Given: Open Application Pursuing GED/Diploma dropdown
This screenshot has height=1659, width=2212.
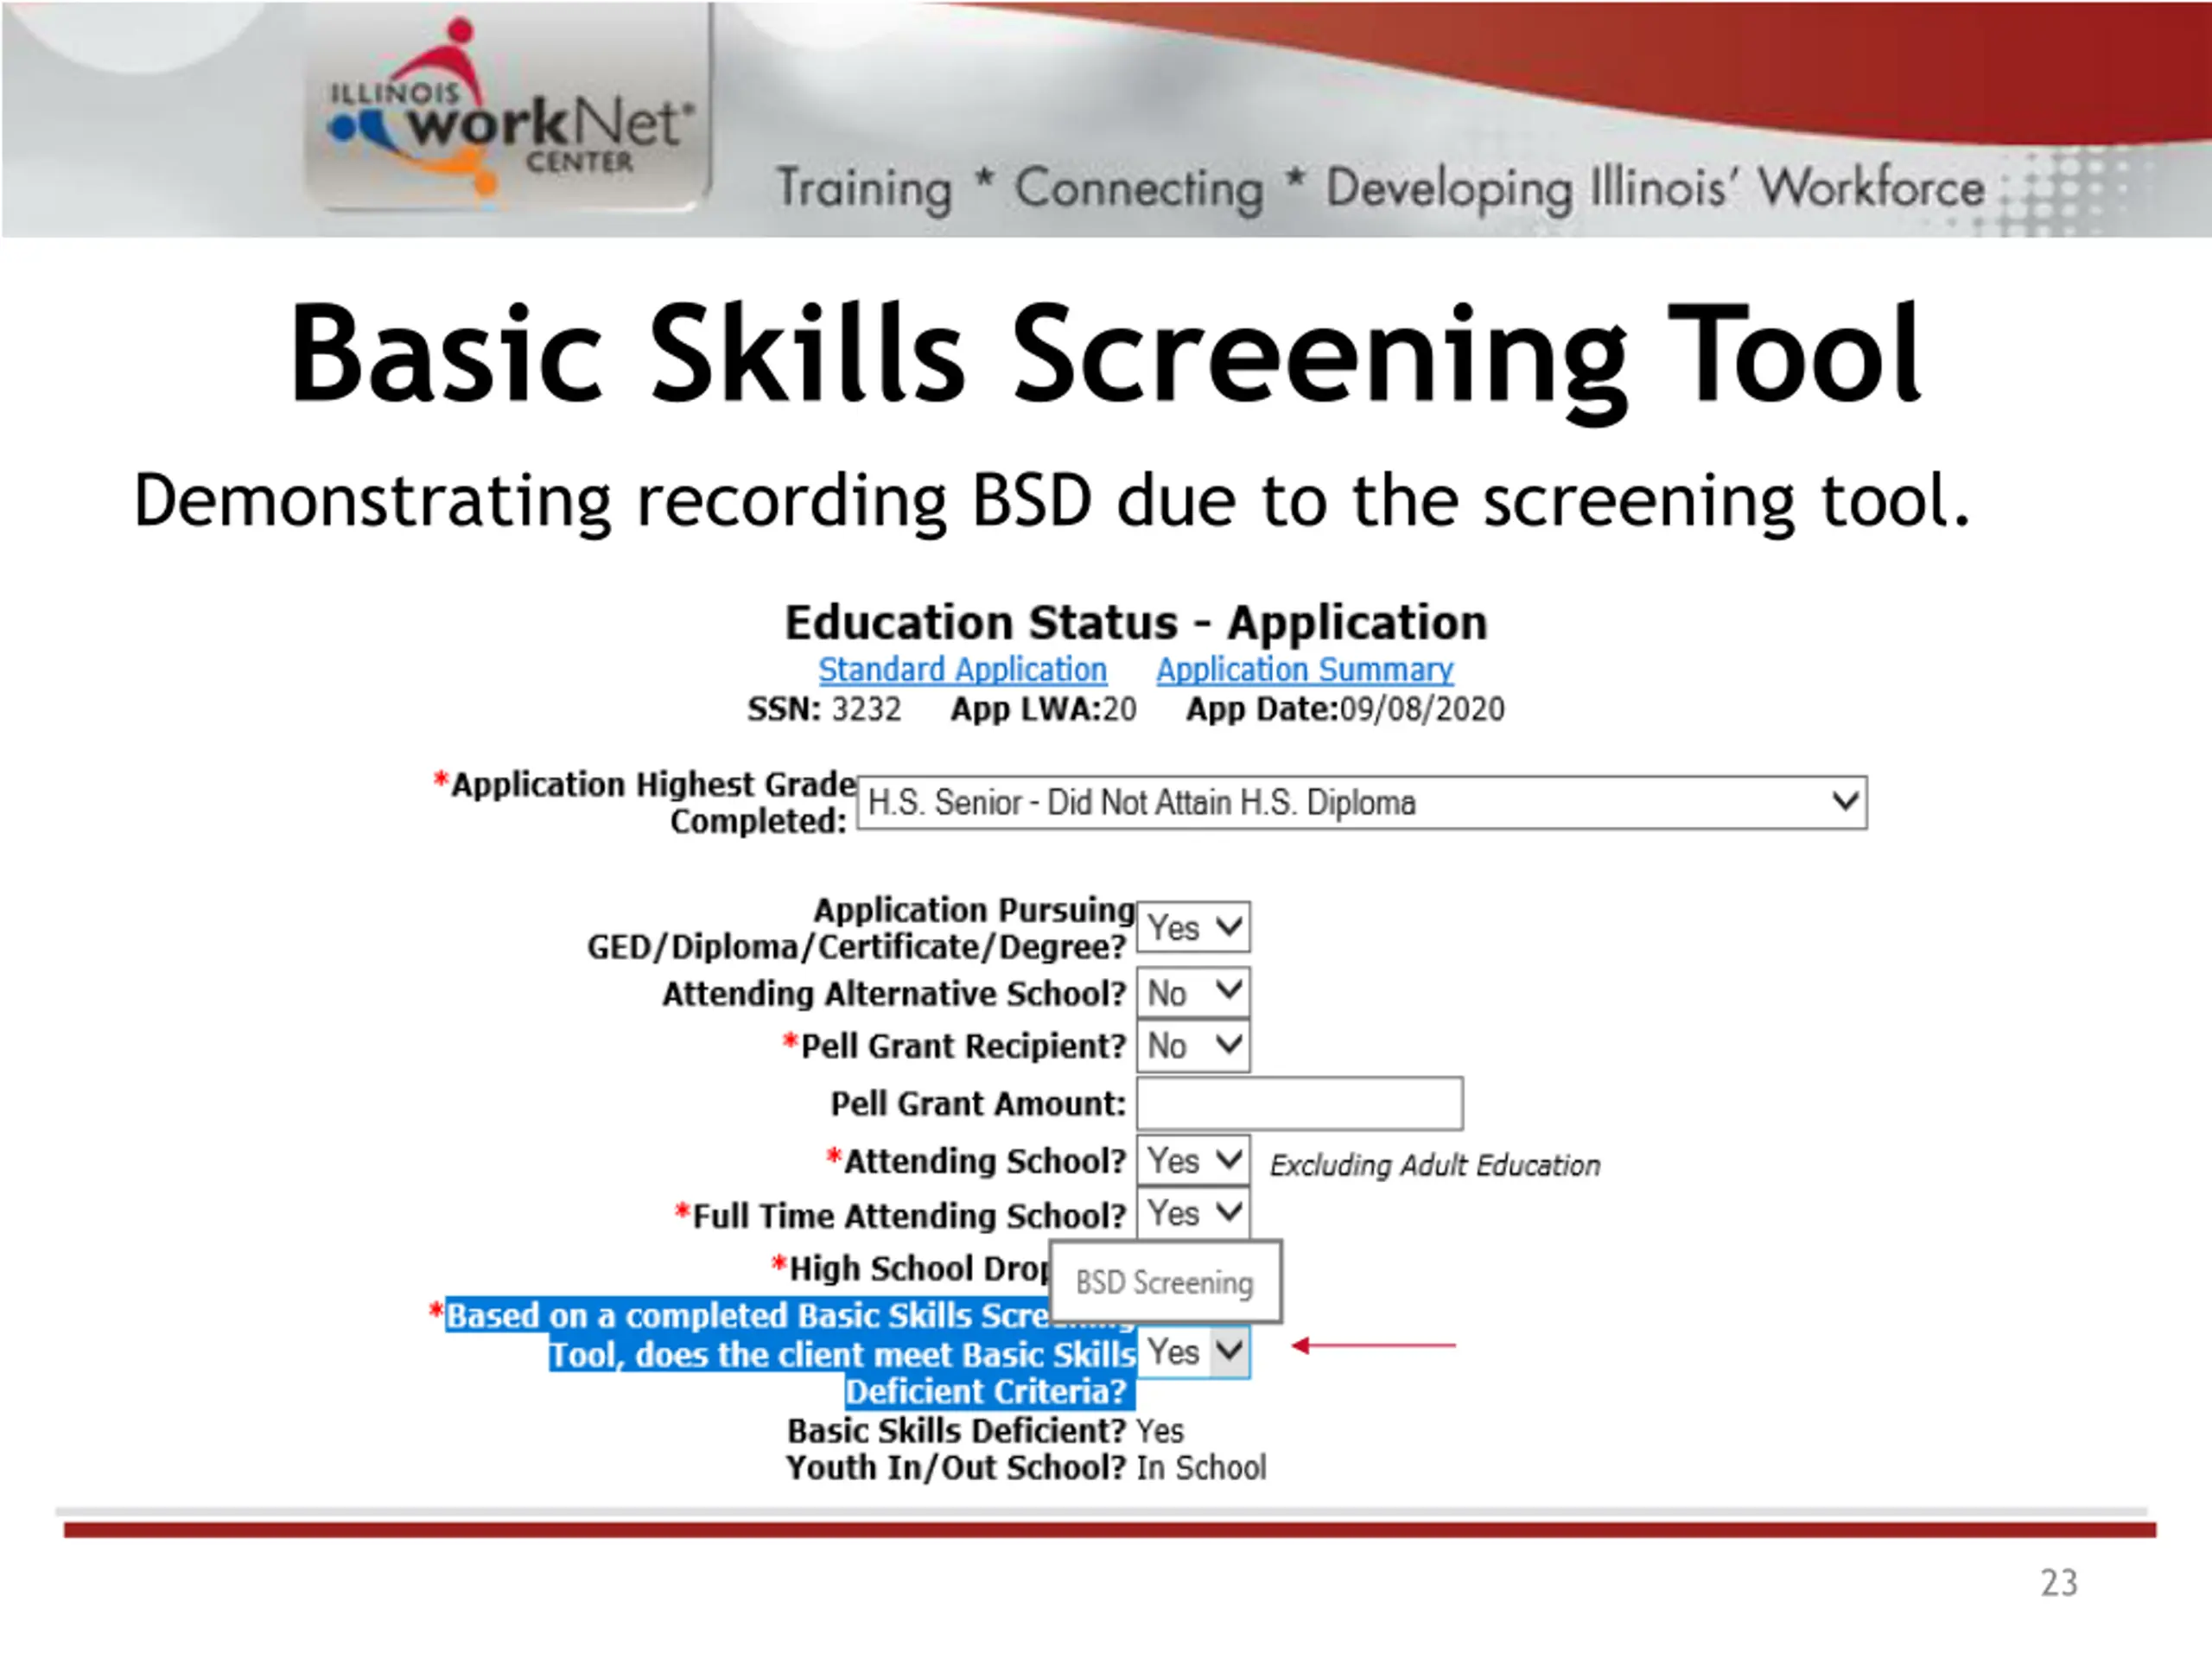Looking at the screenshot, I should tap(1194, 927).
